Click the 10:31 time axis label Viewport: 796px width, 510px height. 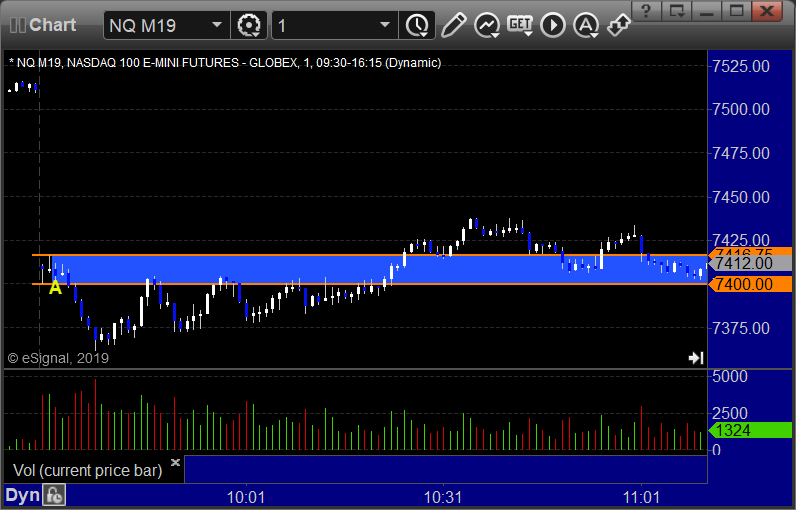pyautogui.click(x=443, y=497)
